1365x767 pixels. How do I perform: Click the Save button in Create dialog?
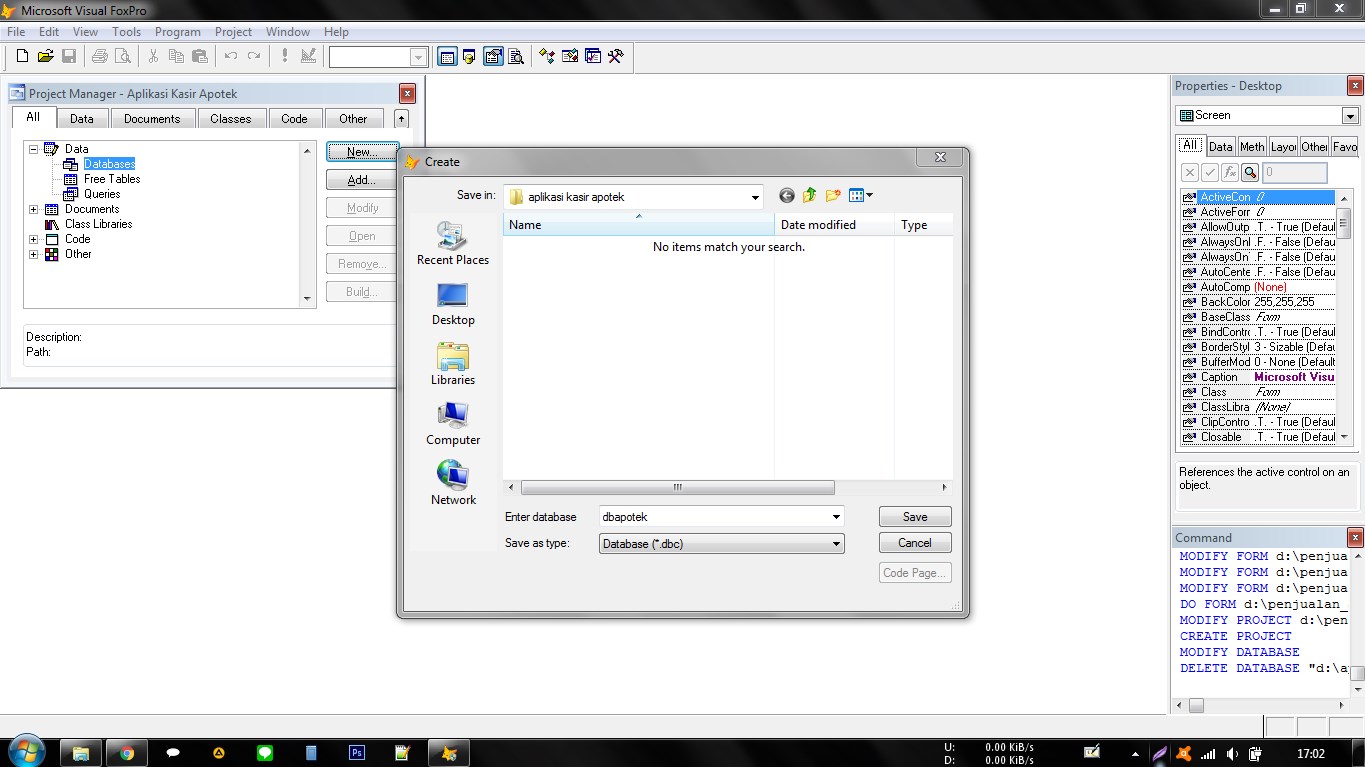(915, 517)
